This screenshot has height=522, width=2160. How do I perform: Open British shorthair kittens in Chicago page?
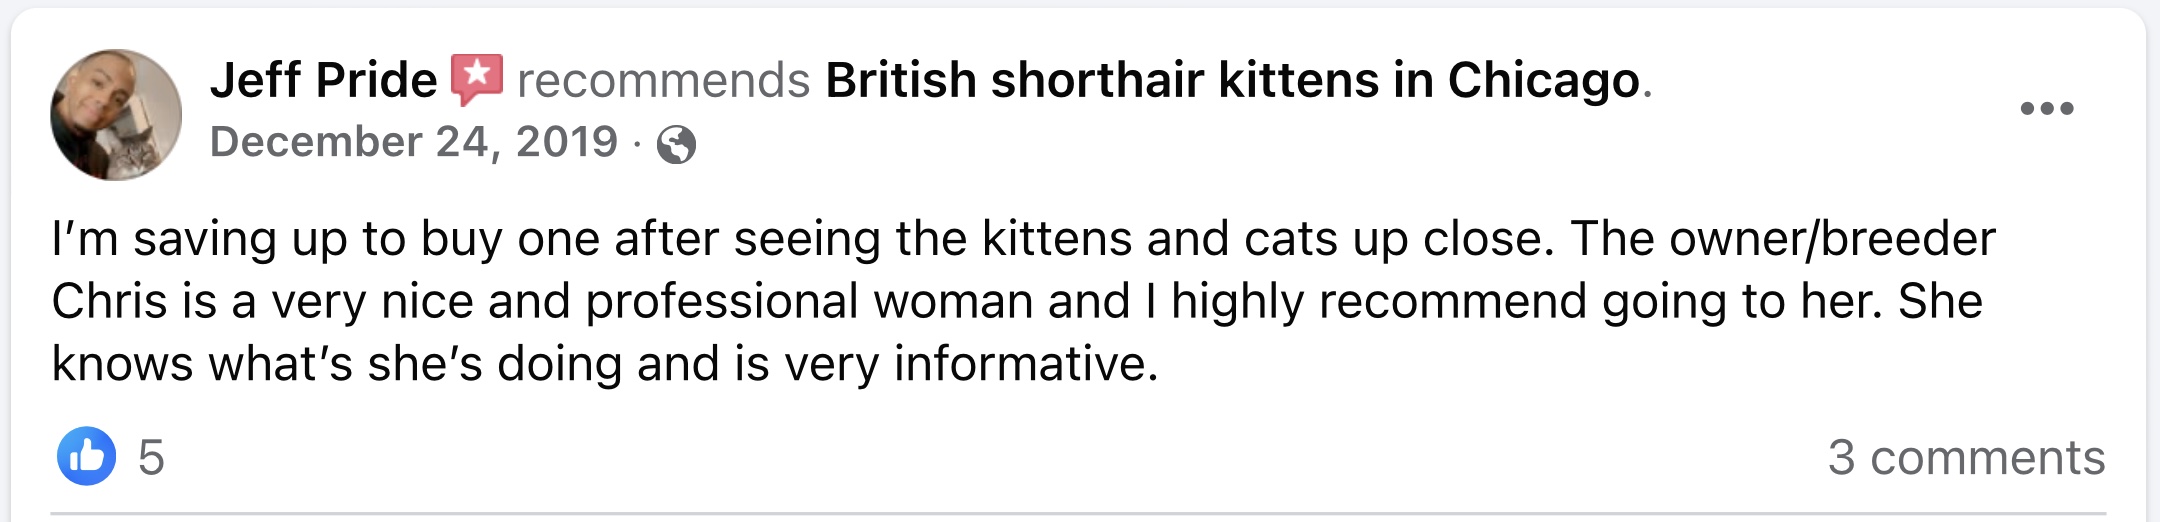click(x=1232, y=80)
